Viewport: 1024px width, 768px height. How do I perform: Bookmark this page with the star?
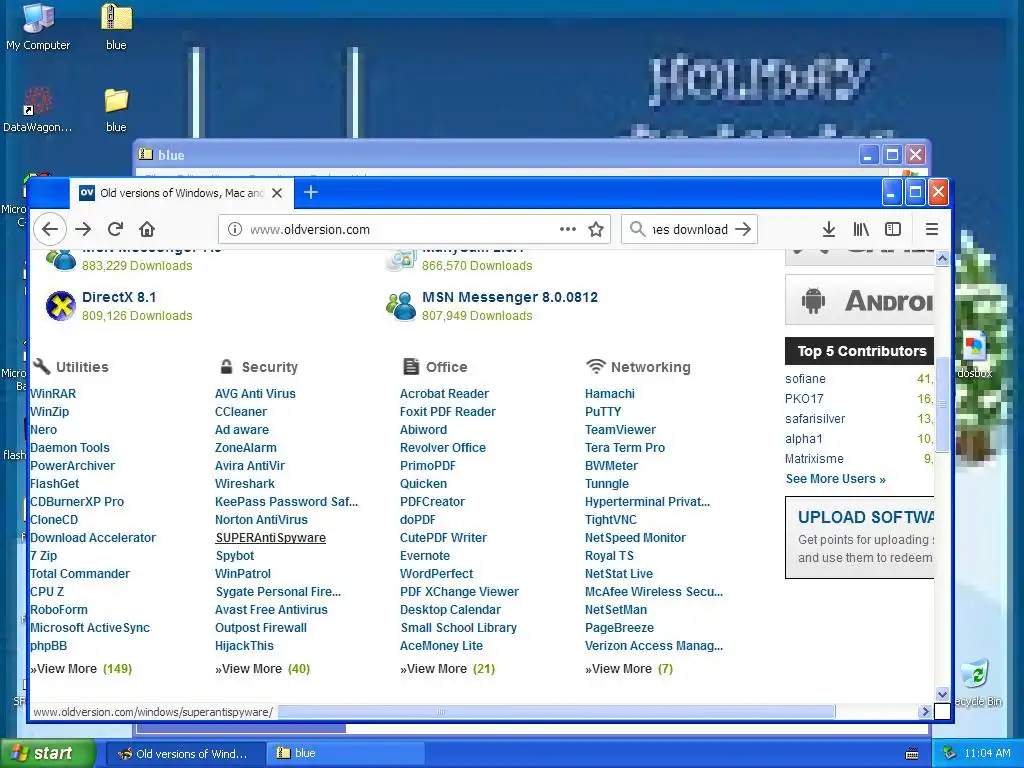pos(596,229)
